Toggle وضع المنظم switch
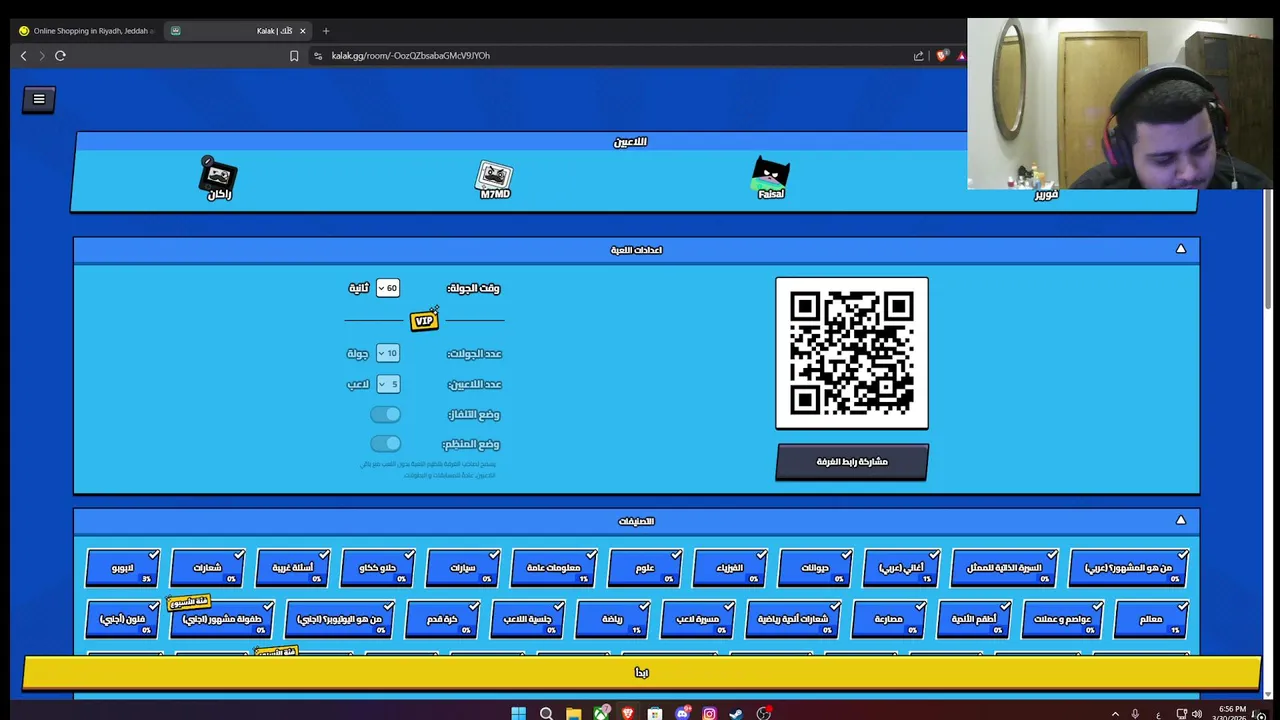This screenshot has width=1280, height=720. coord(385,443)
